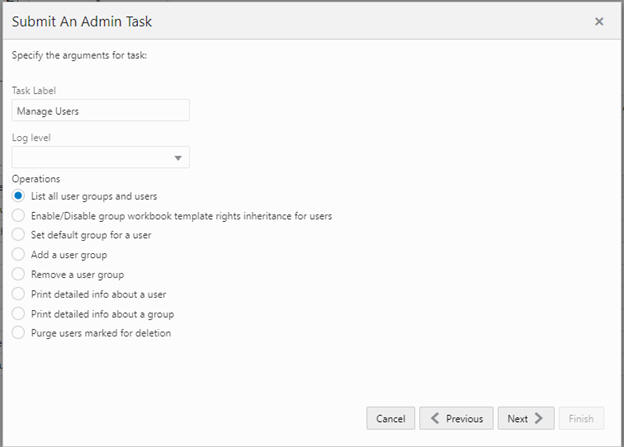Go back with the Previous button
This screenshot has width=624, height=447.
click(456, 419)
